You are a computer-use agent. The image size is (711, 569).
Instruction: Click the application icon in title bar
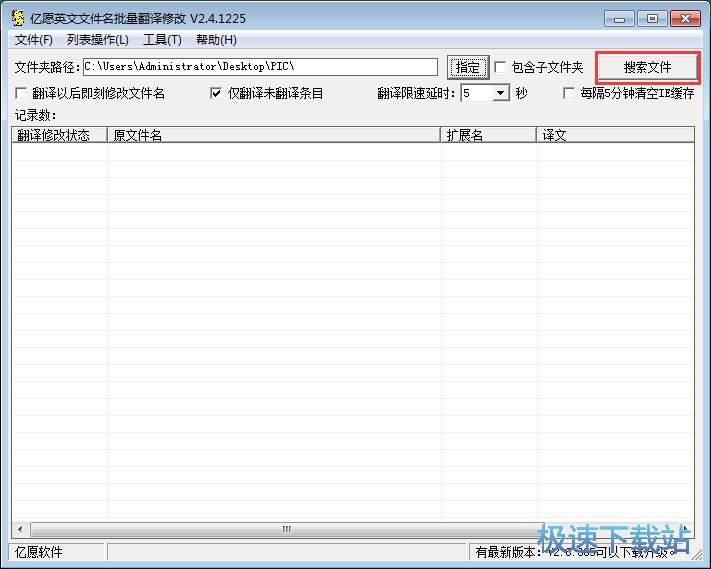[18, 18]
